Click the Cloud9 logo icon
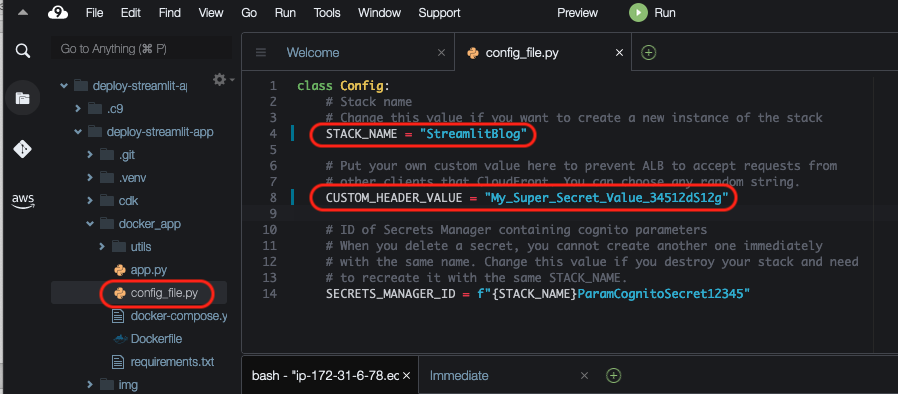 58,13
